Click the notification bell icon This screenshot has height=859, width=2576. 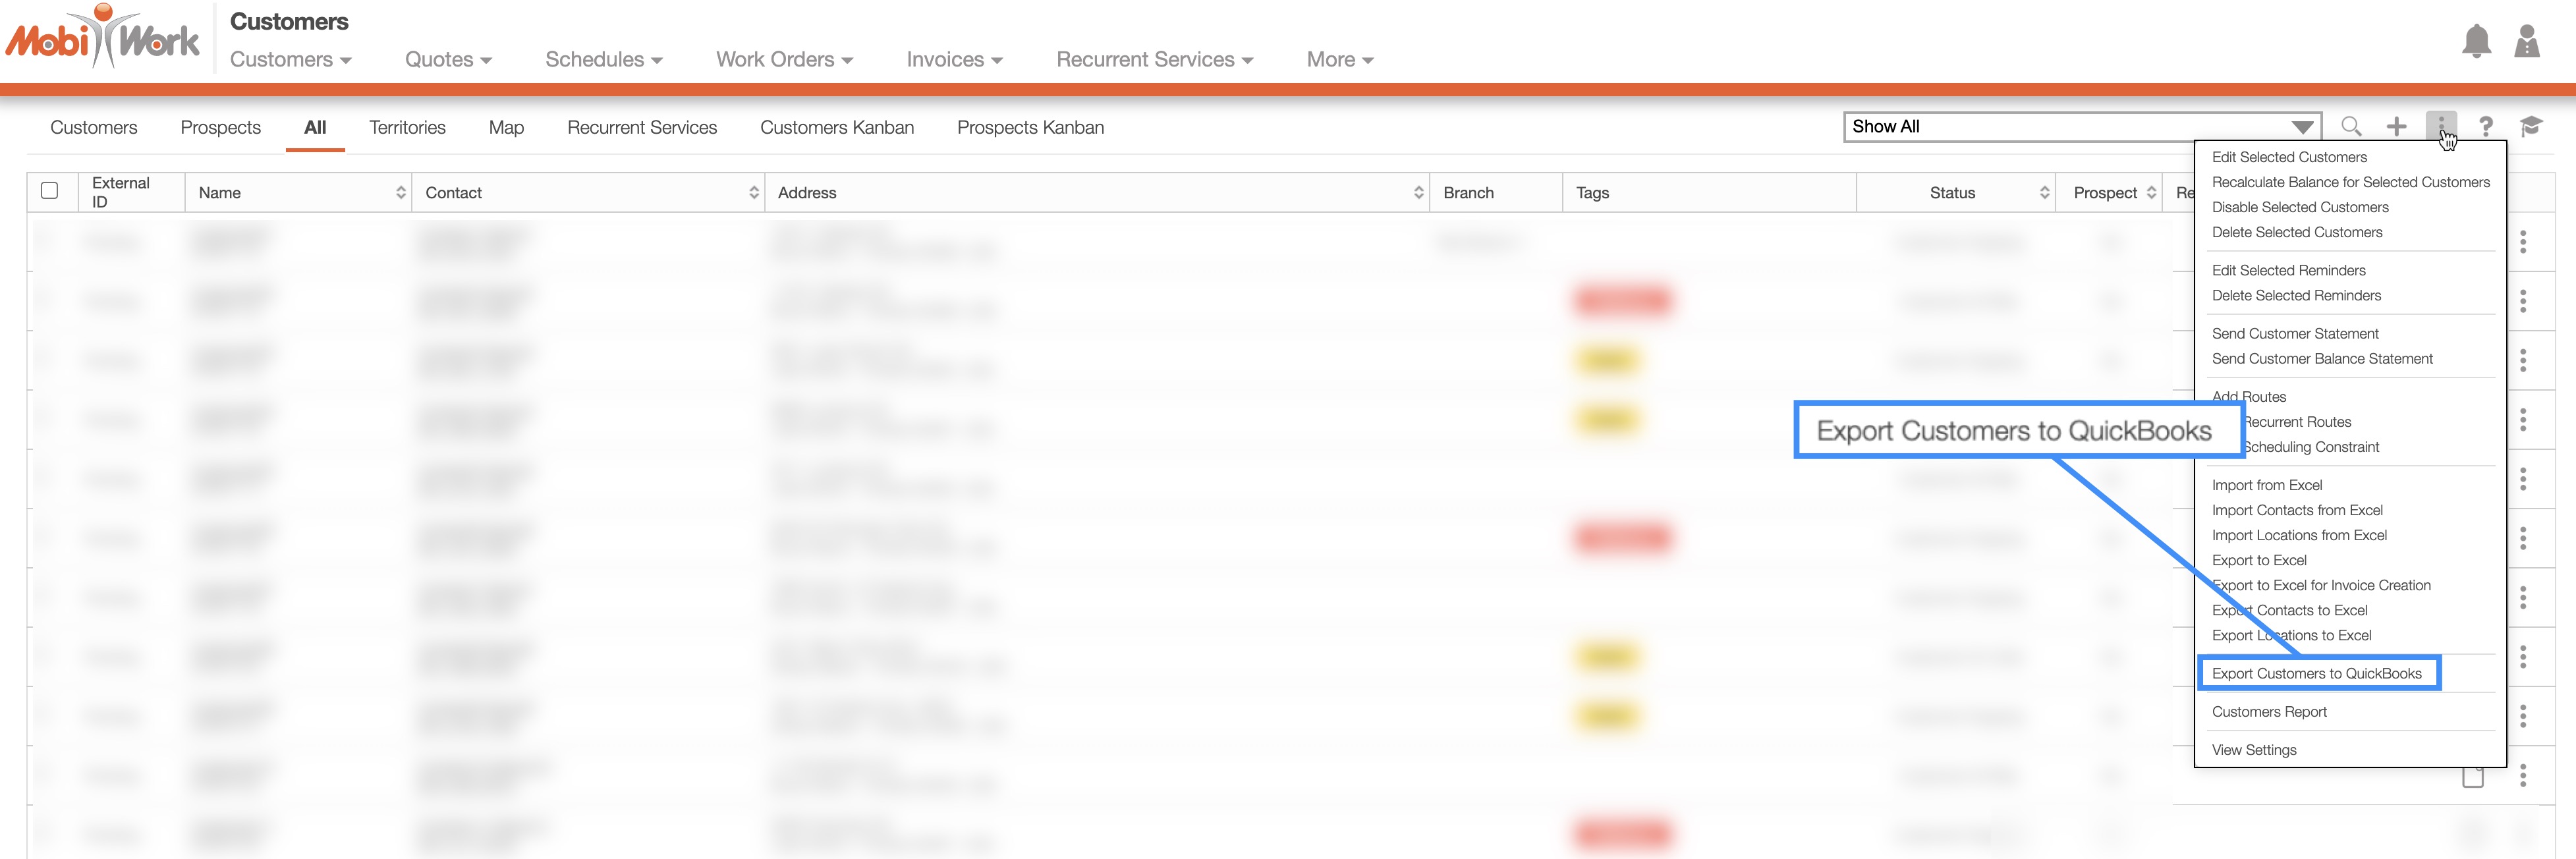pos(2476,42)
